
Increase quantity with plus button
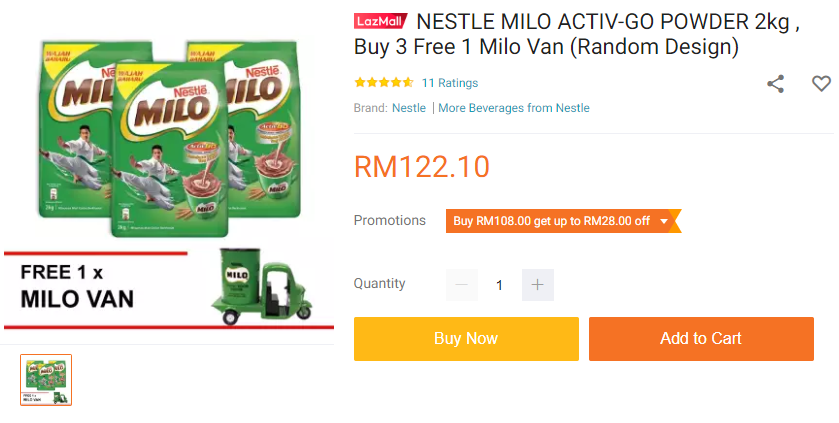click(537, 285)
